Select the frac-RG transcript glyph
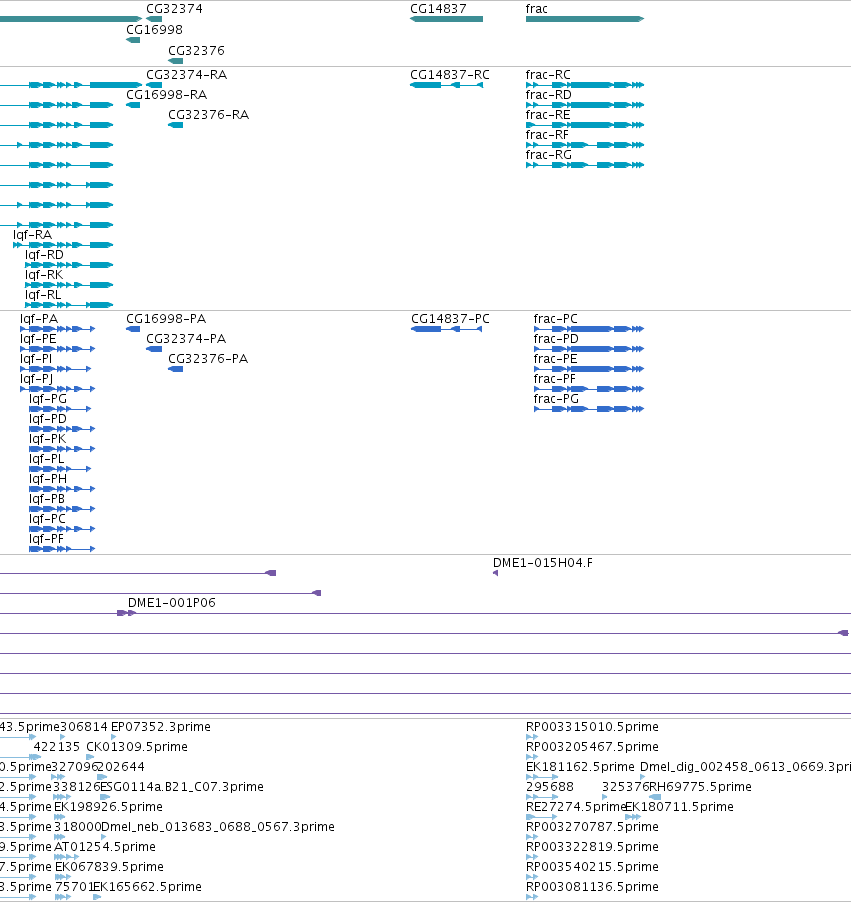Viewport: 851px width, 902px height. pyautogui.click(x=585, y=165)
